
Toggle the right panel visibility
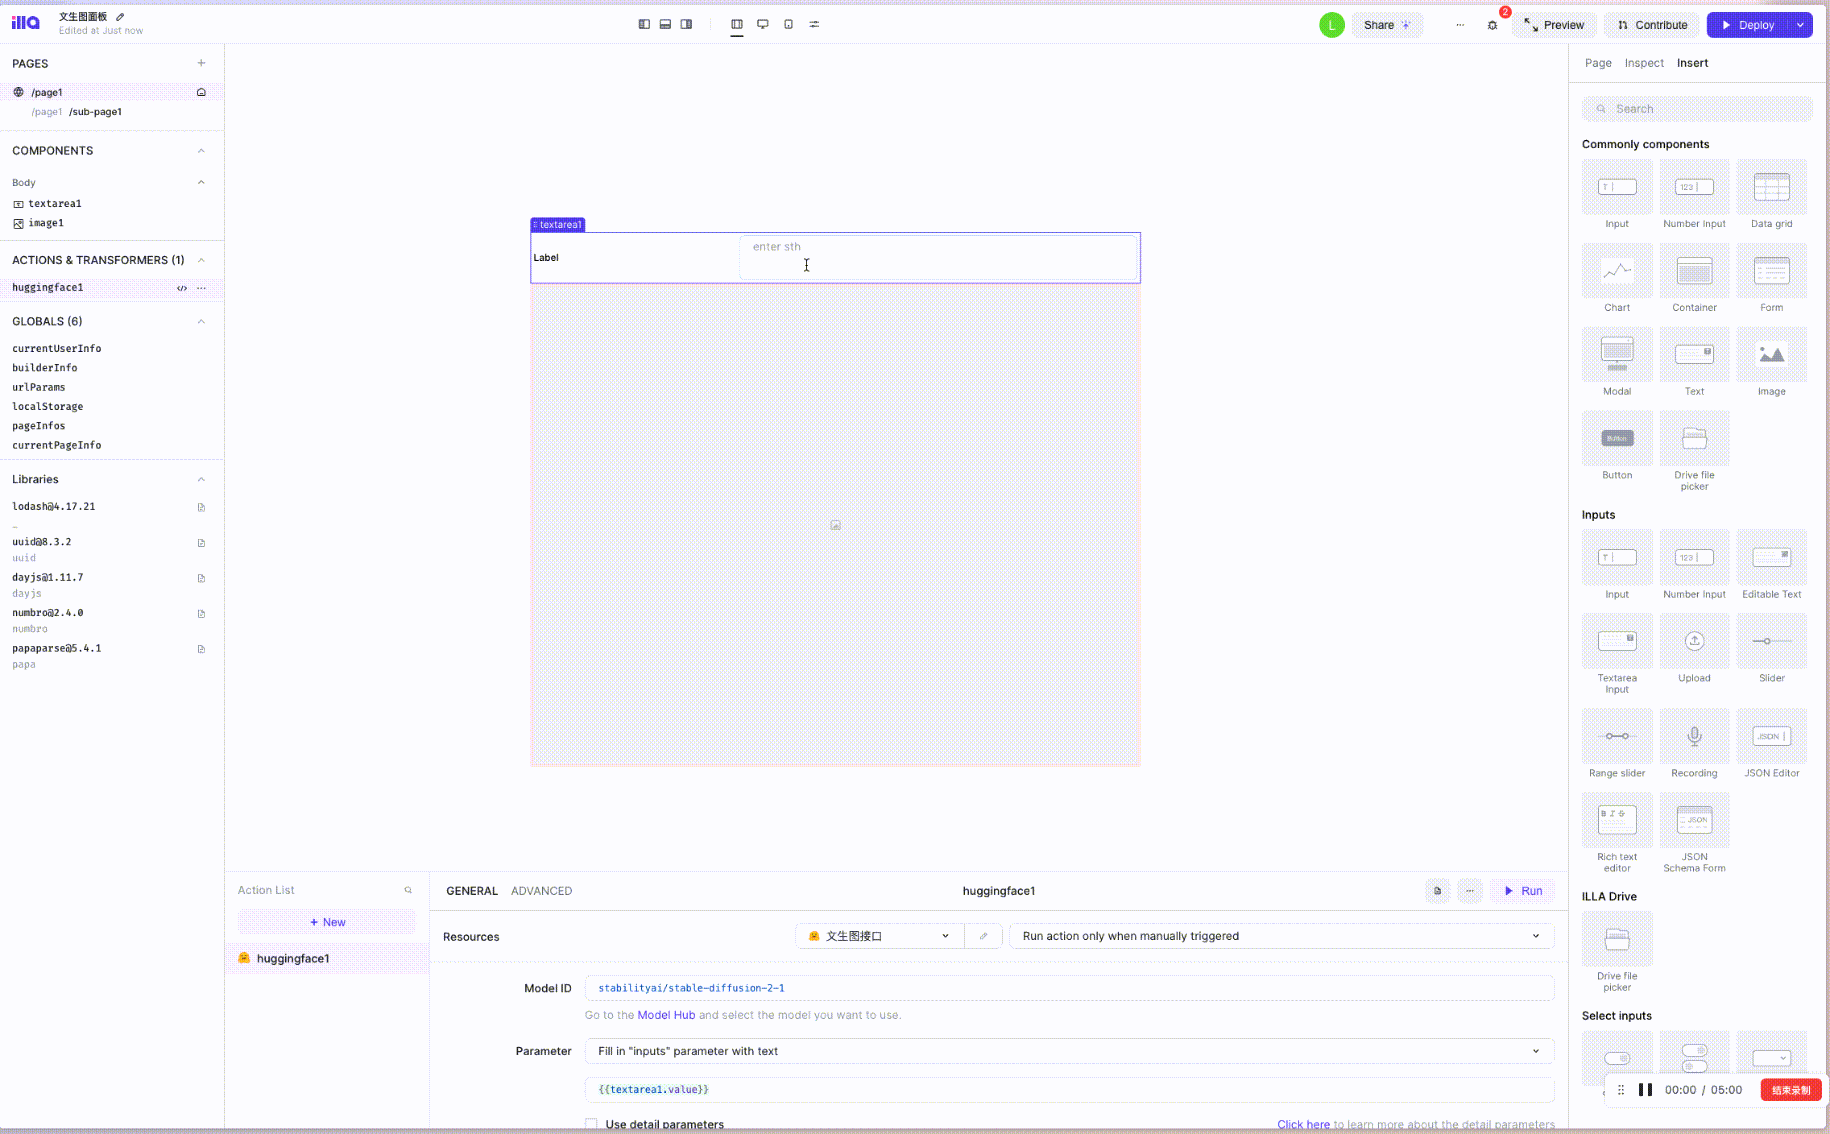pos(686,23)
